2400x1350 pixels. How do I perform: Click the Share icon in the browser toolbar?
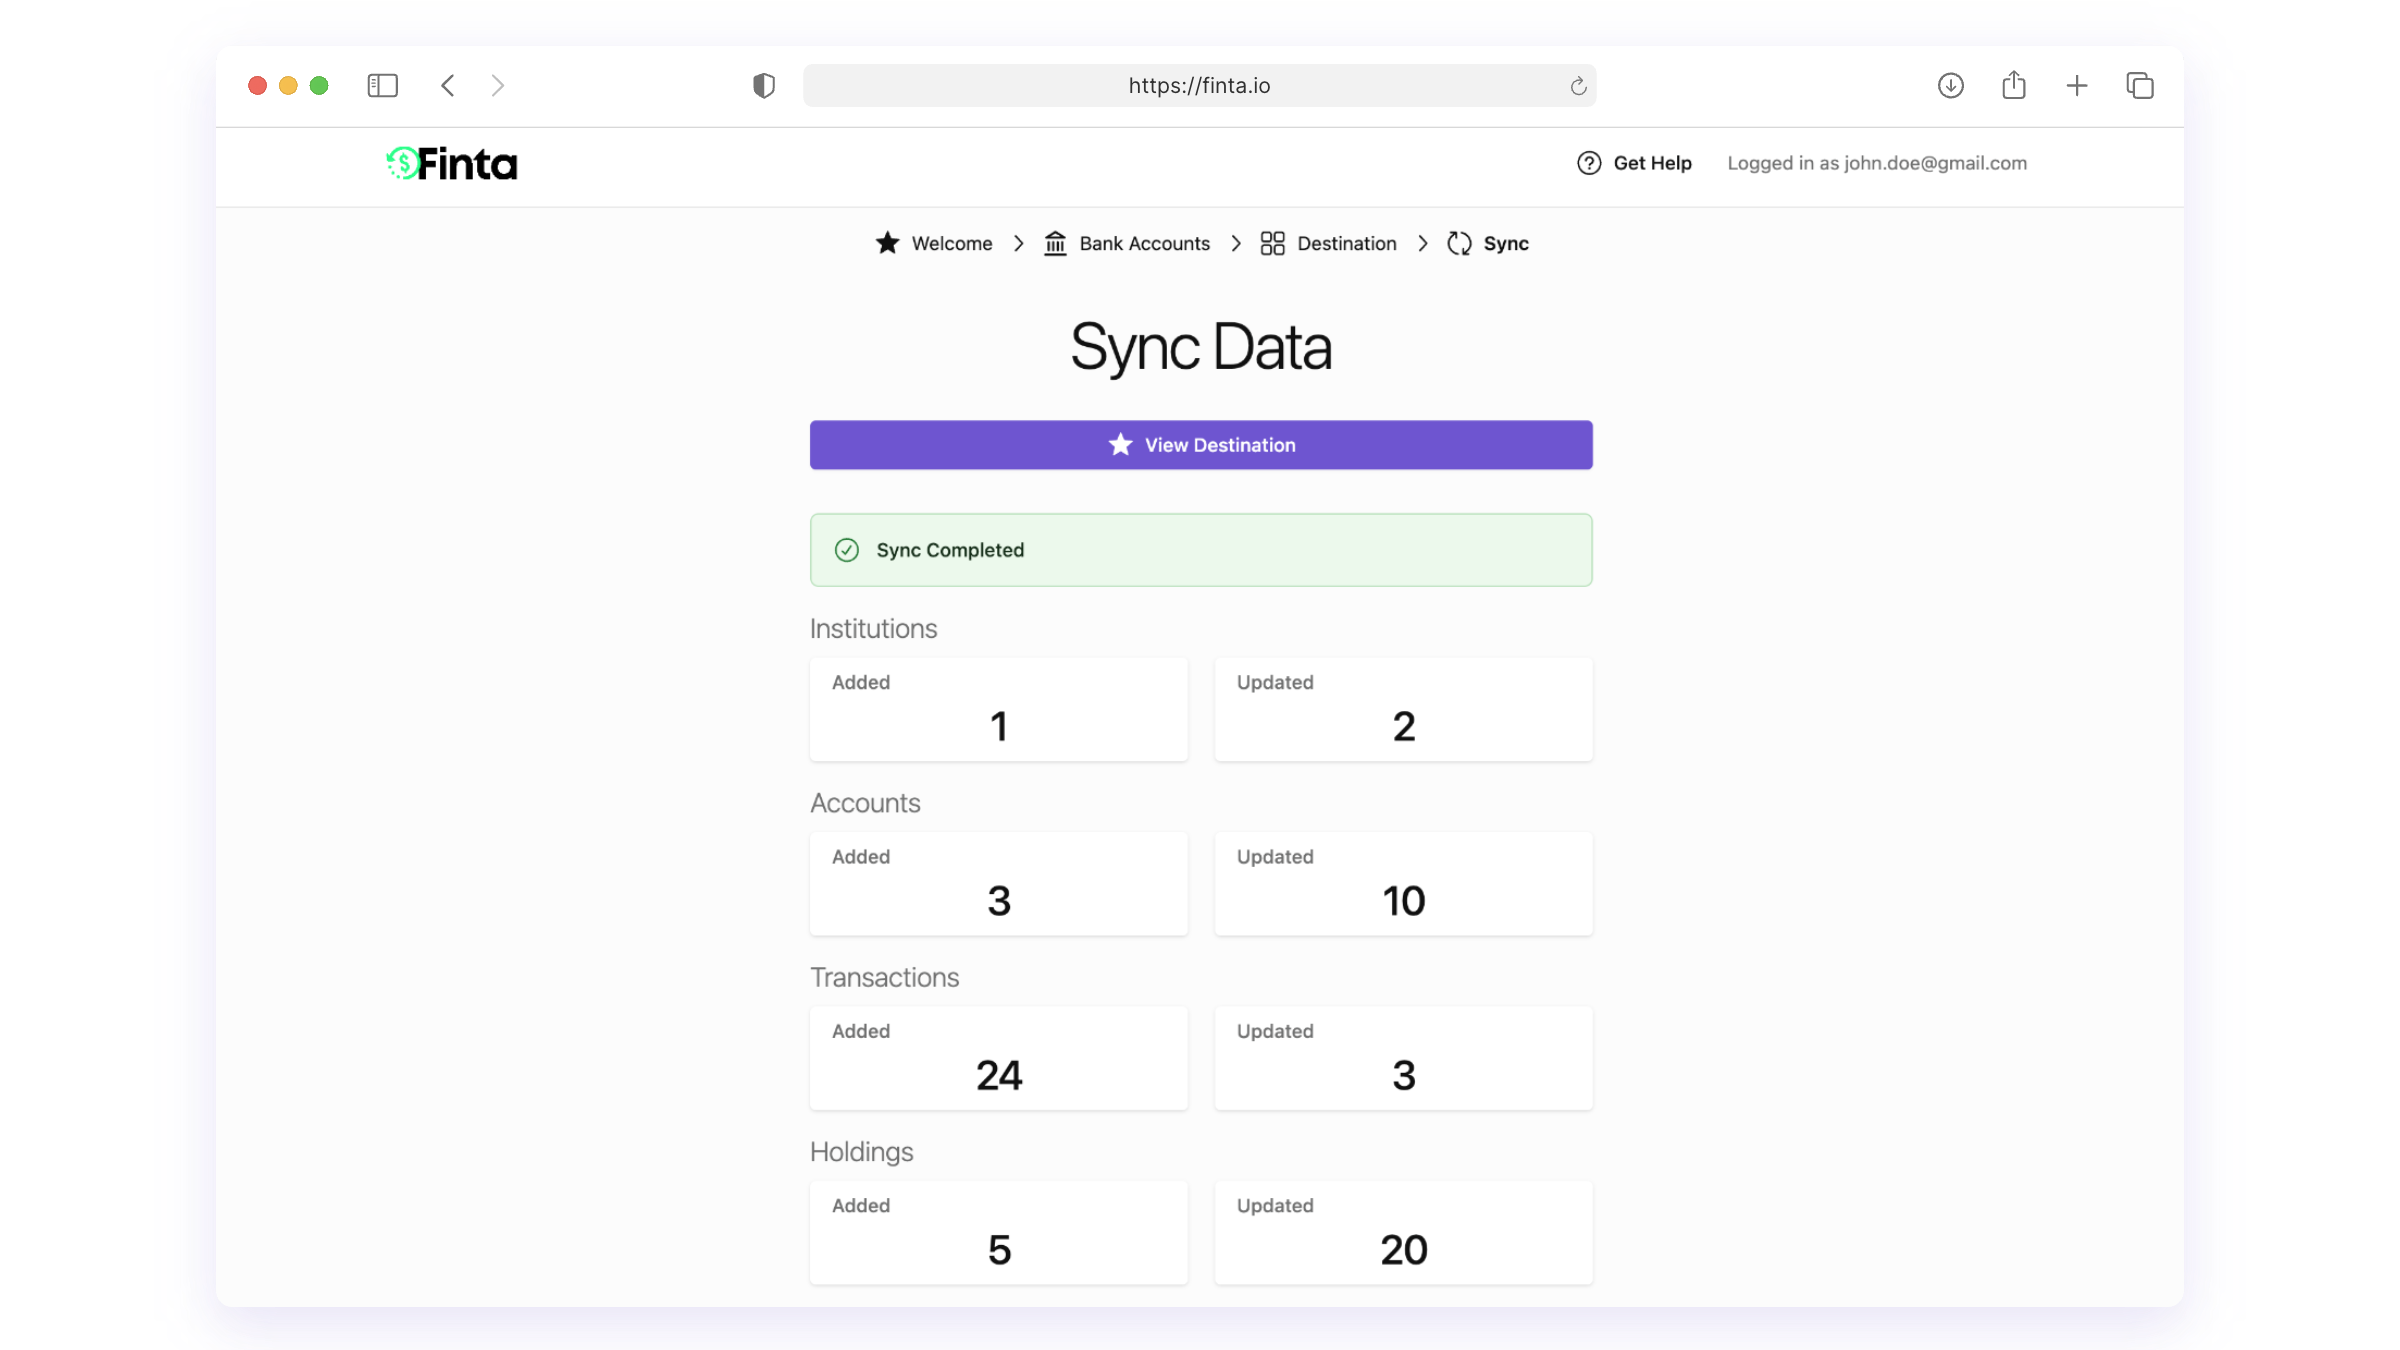click(x=2013, y=86)
